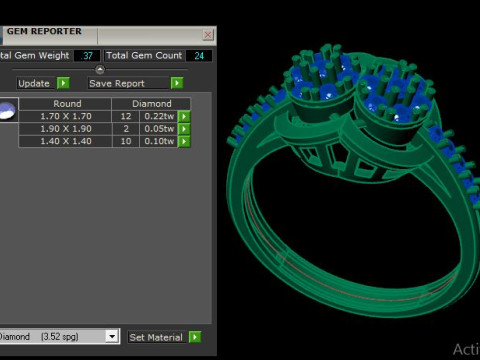This screenshot has height=360, width=480.
Task: Click the Round column header
Action: (x=65, y=104)
